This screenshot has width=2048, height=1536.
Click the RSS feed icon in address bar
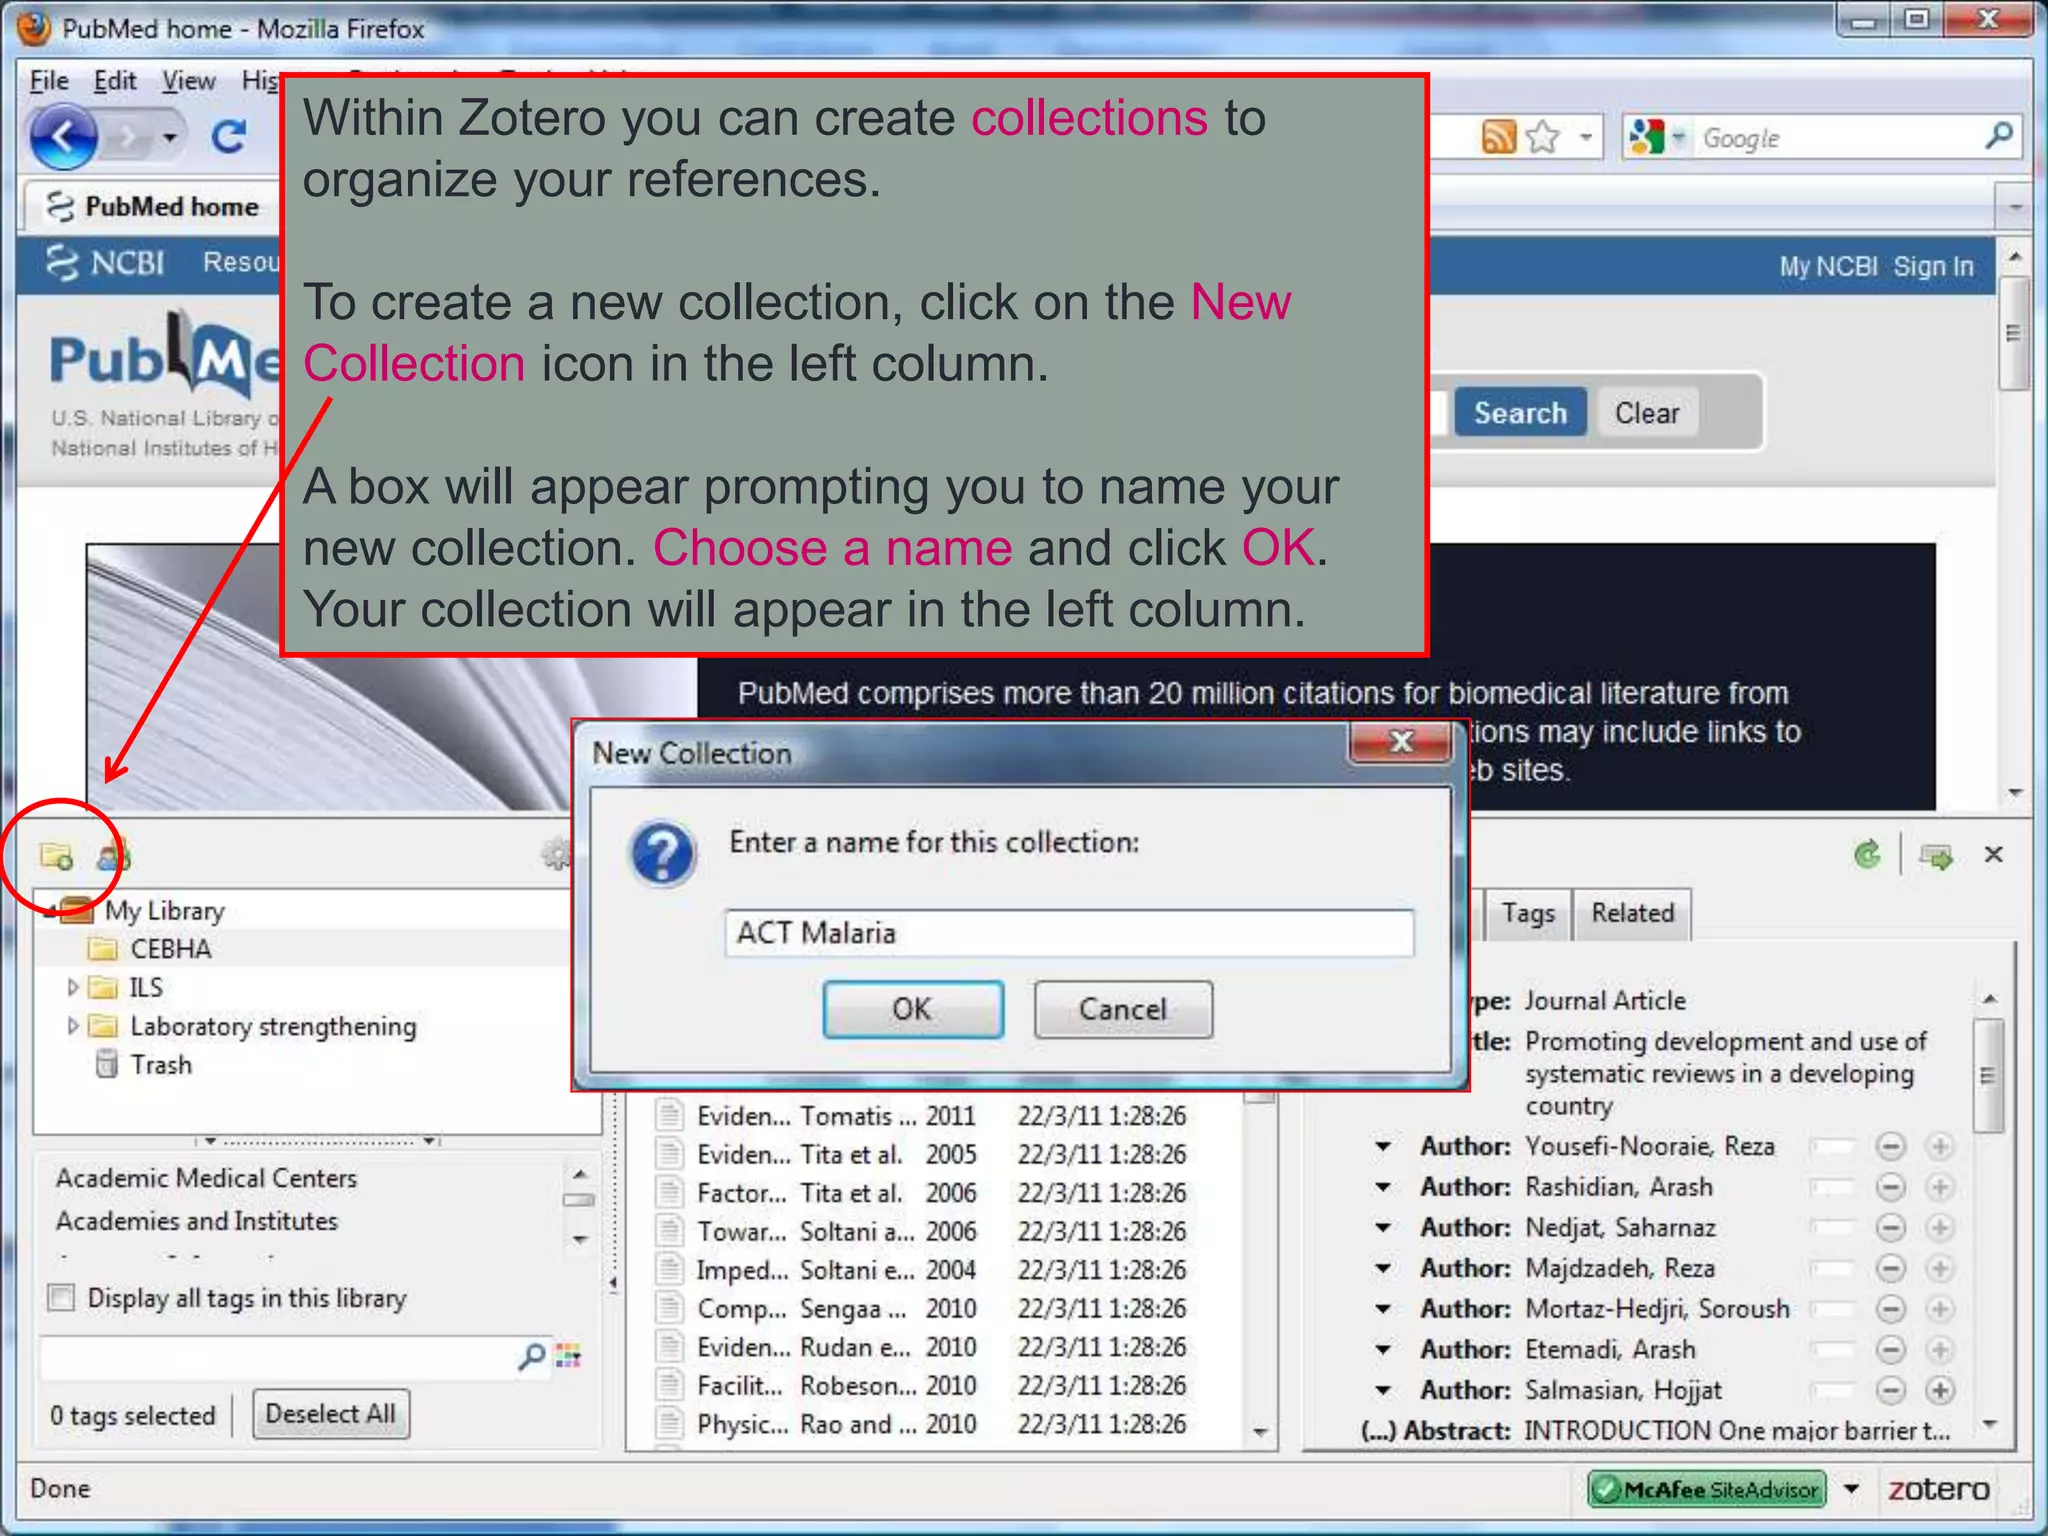pos(1498,137)
